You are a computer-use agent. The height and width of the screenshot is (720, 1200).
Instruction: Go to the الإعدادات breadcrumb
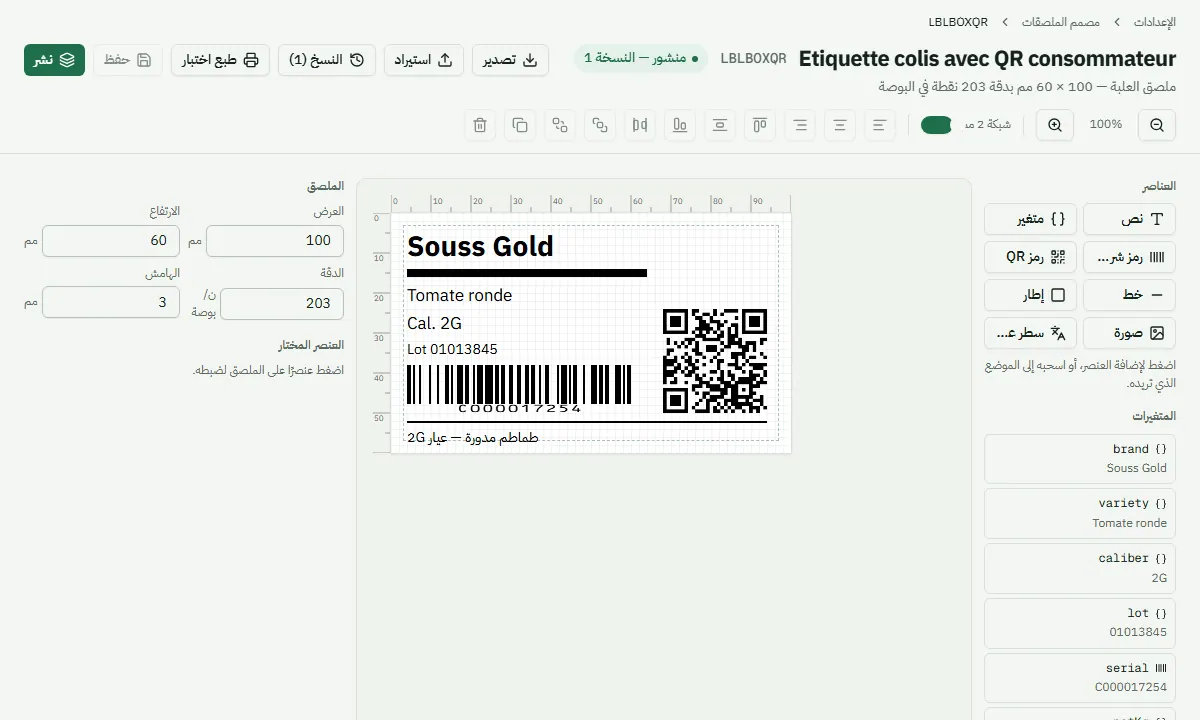pos(1155,21)
